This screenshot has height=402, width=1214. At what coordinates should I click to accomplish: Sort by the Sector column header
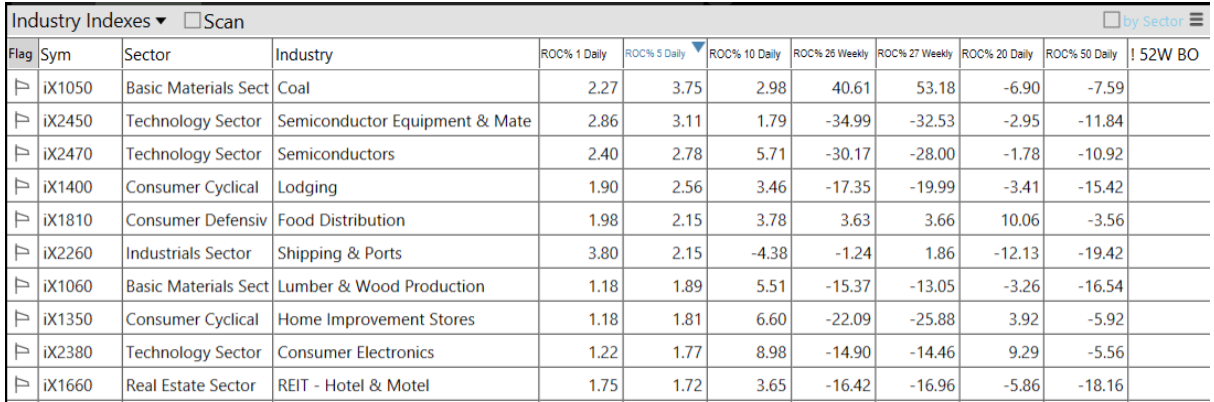(148, 55)
